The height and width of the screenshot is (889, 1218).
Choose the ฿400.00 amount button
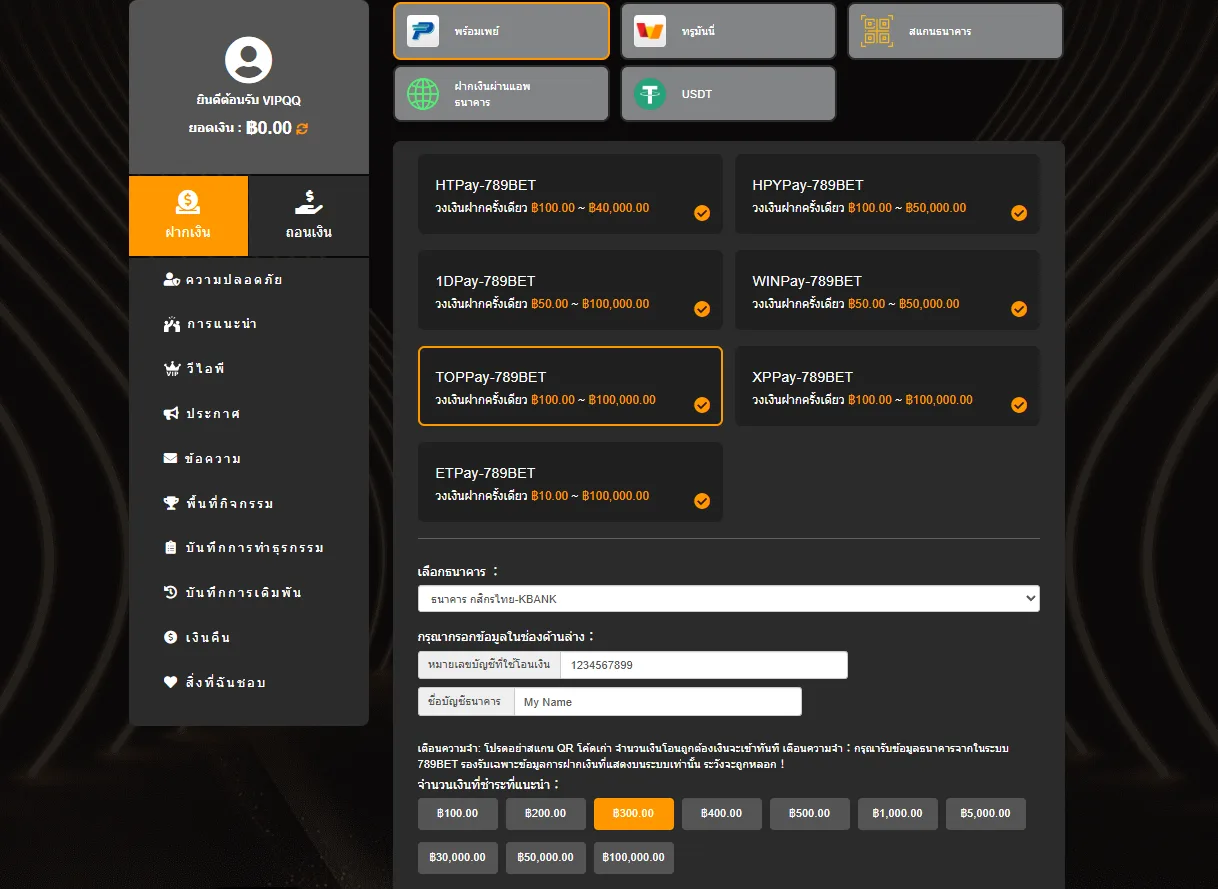pos(722,814)
